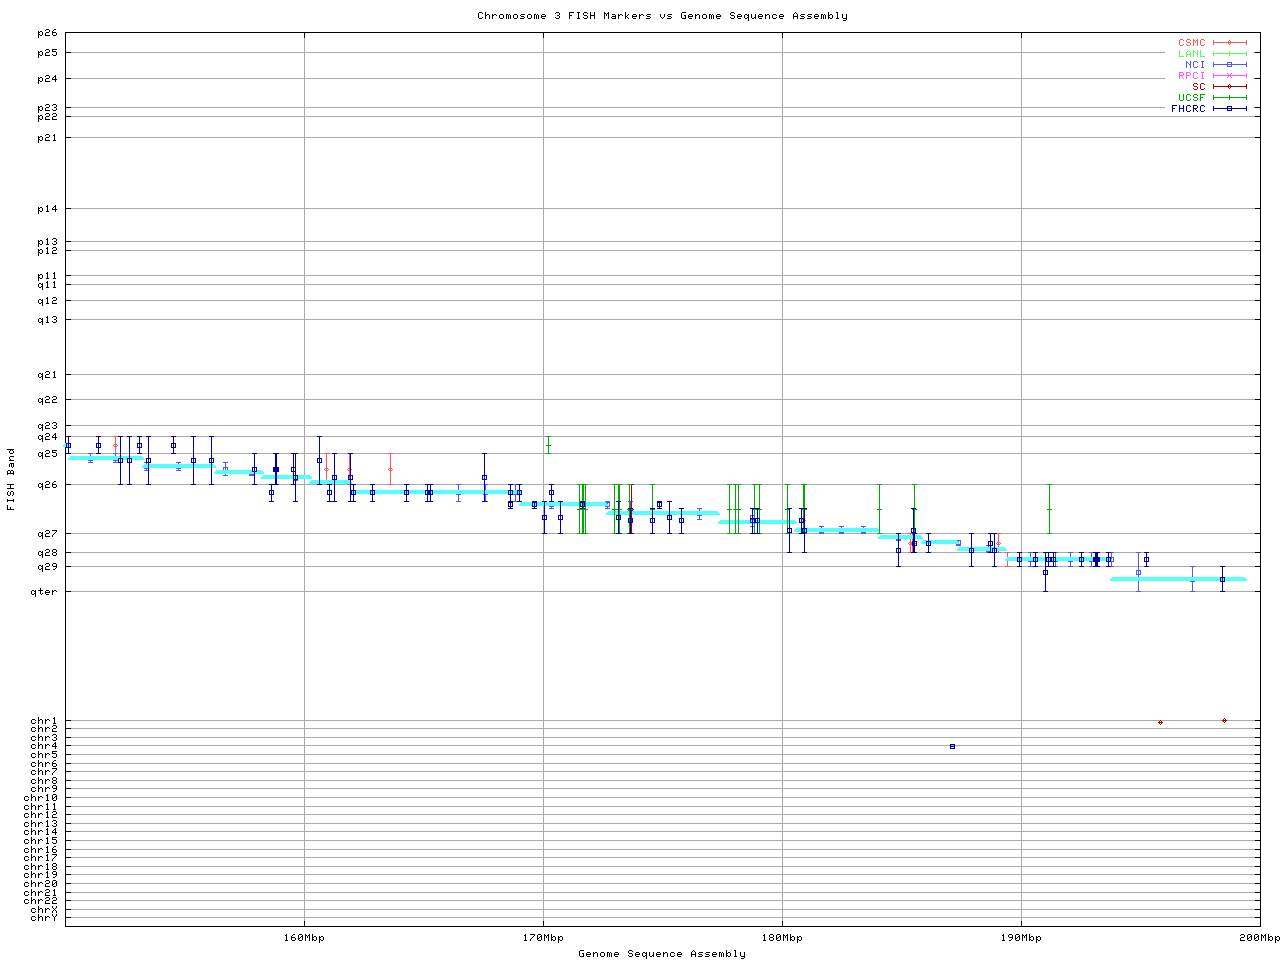Click the chrY label on the y-axis
The height and width of the screenshot is (960, 1280).
[44, 918]
